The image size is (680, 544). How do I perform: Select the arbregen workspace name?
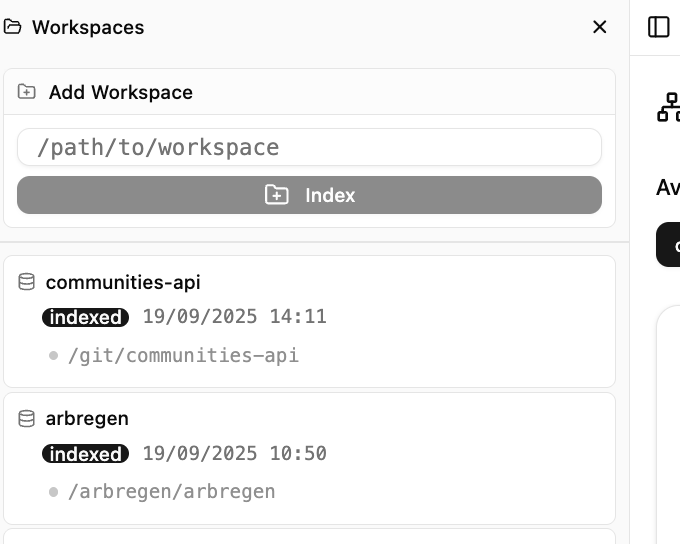[87, 419]
